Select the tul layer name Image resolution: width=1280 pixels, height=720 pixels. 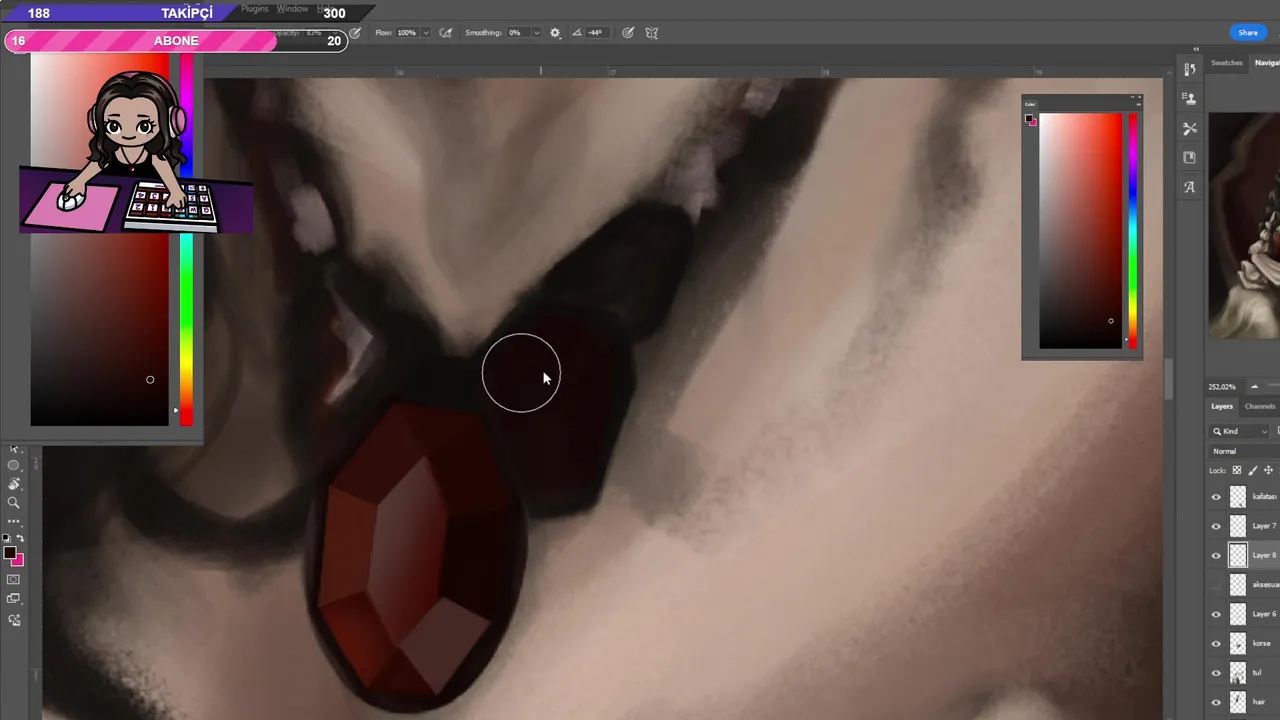(1257, 673)
